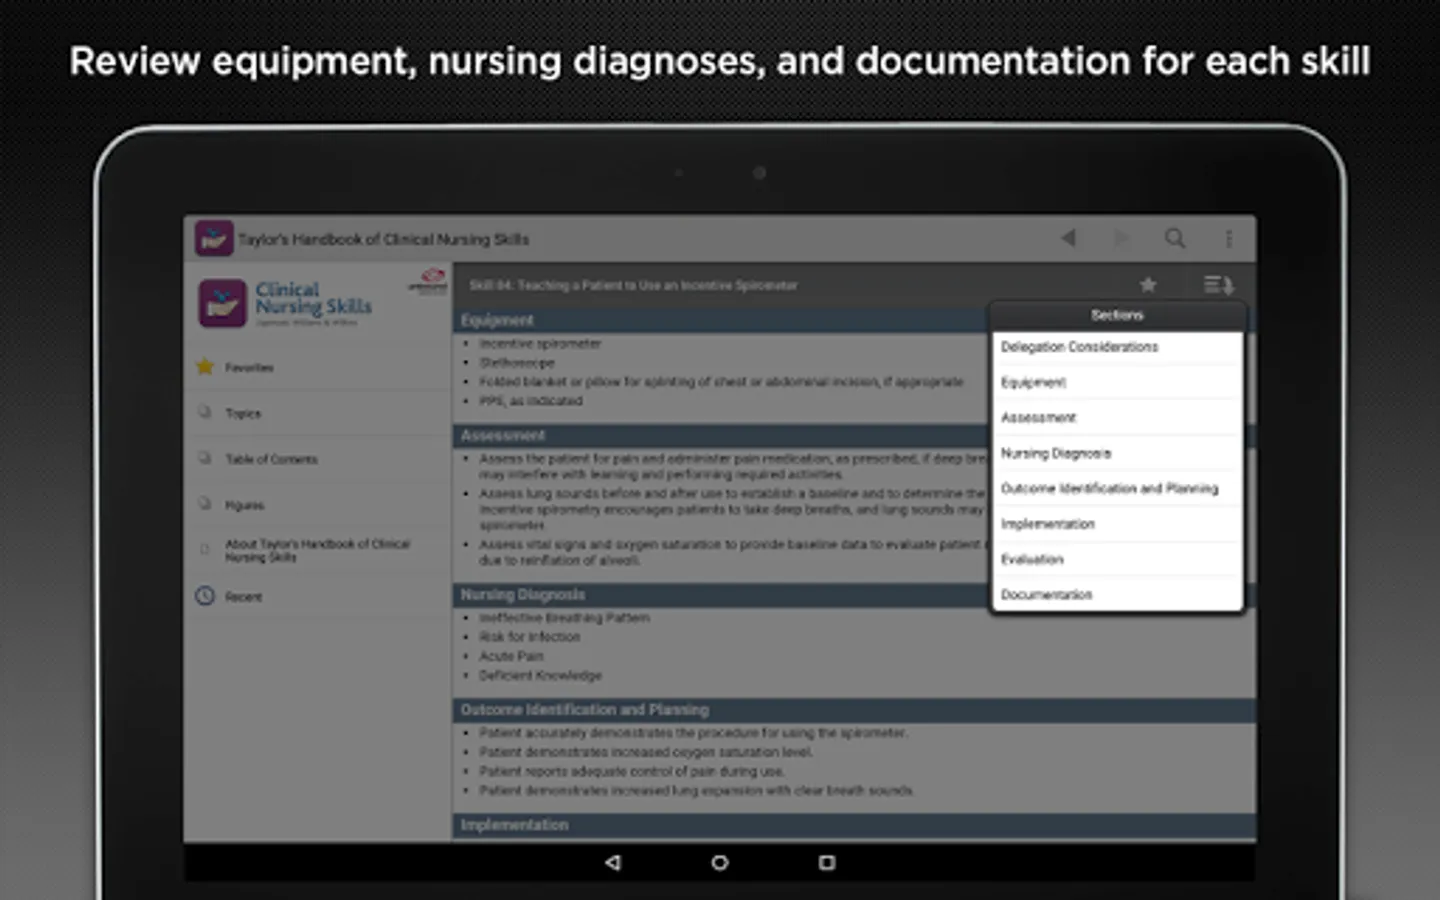Tap the app icon beside the handbook title

(214, 239)
